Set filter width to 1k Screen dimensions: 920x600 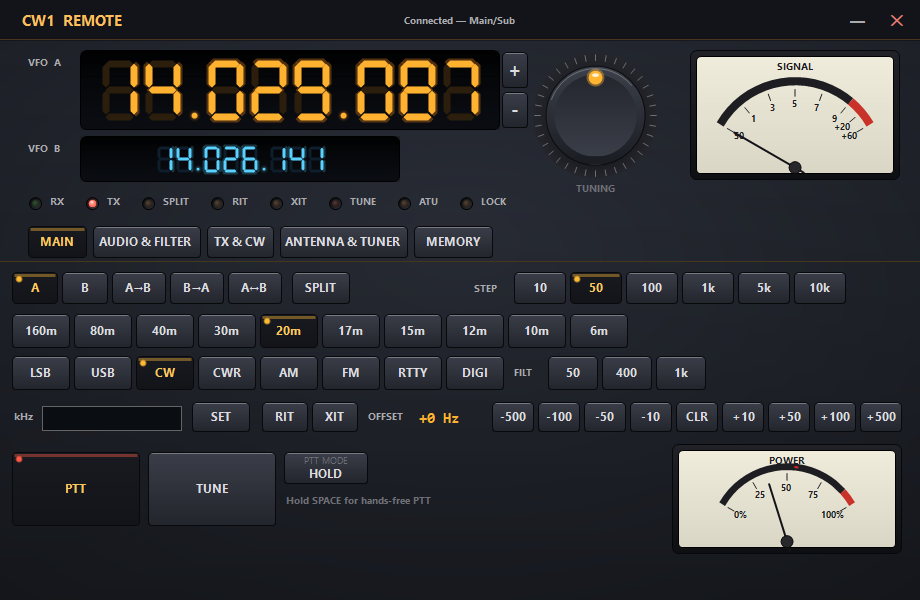[681, 373]
